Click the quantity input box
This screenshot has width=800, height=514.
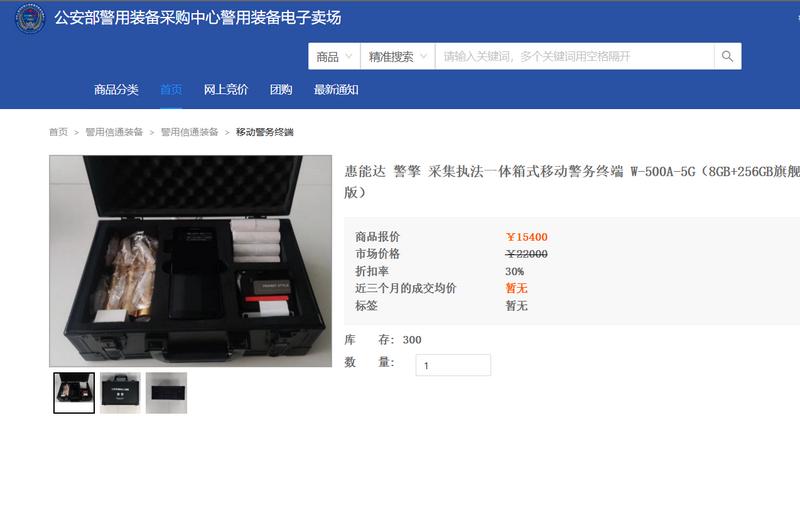(453, 365)
